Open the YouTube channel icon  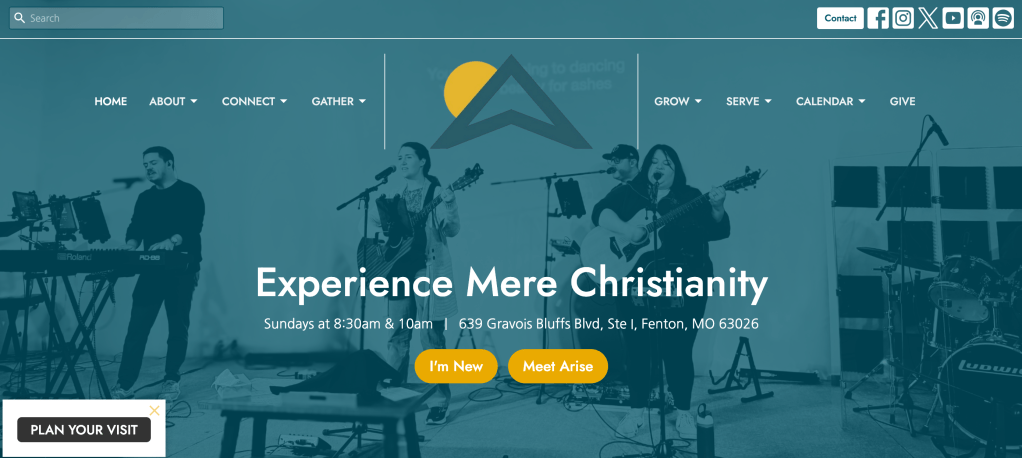[x=953, y=18]
